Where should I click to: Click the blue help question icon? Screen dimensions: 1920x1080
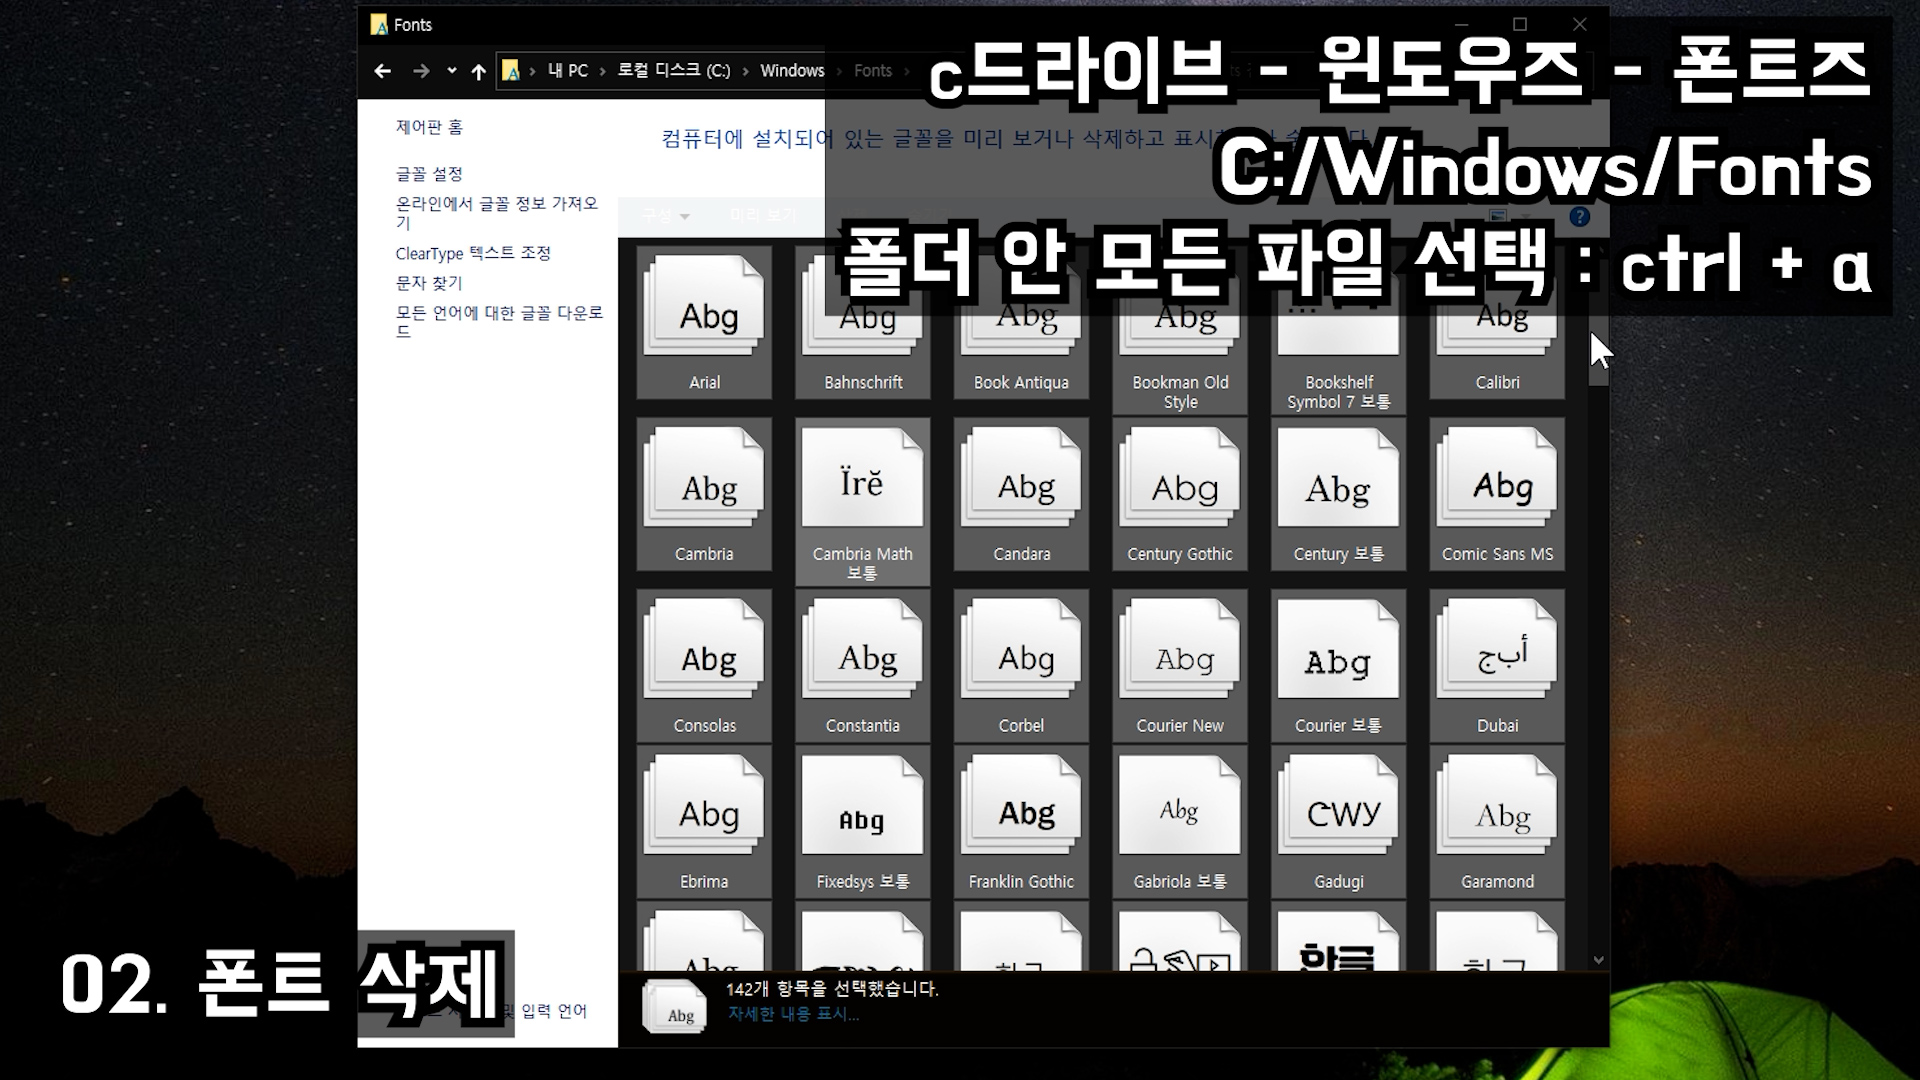click(x=1579, y=217)
